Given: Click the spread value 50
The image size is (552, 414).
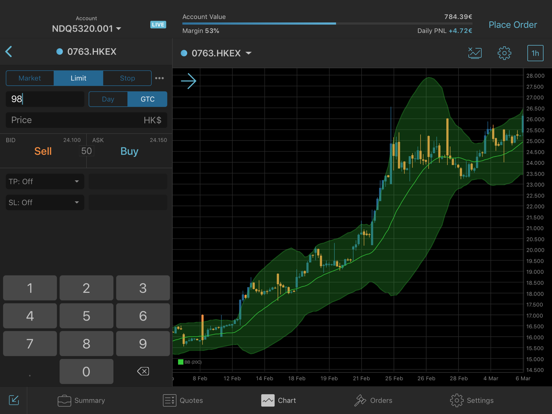Looking at the screenshot, I should coord(87,151).
